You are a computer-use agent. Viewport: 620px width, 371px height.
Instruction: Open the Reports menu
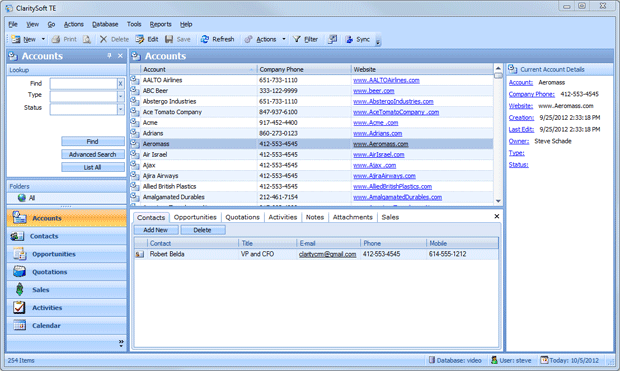(x=161, y=24)
